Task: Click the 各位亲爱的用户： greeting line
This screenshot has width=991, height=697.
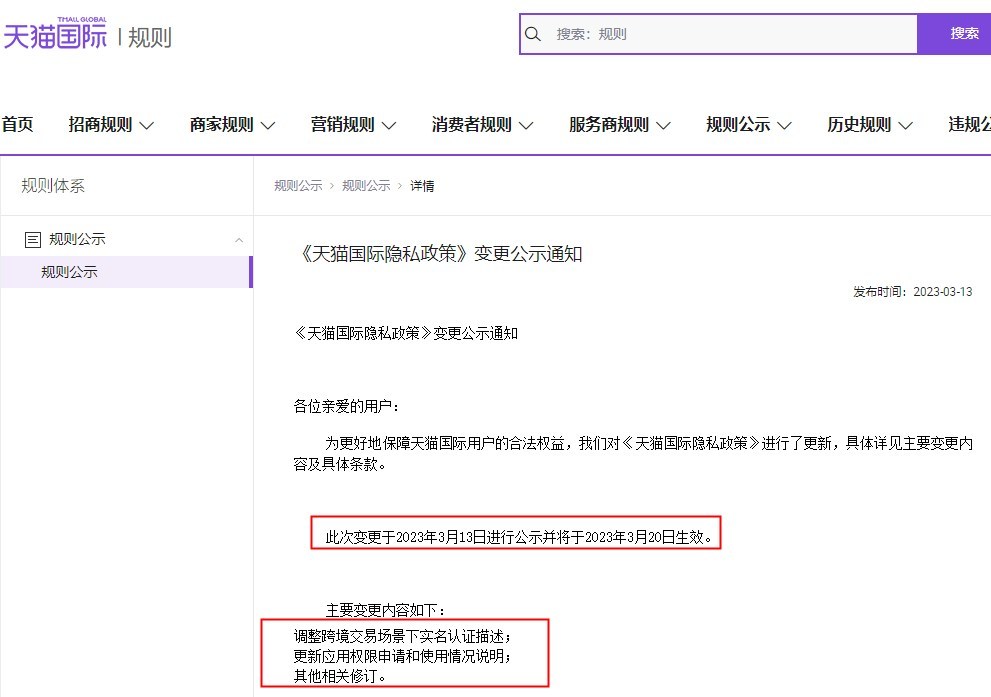Action: pos(346,406)
